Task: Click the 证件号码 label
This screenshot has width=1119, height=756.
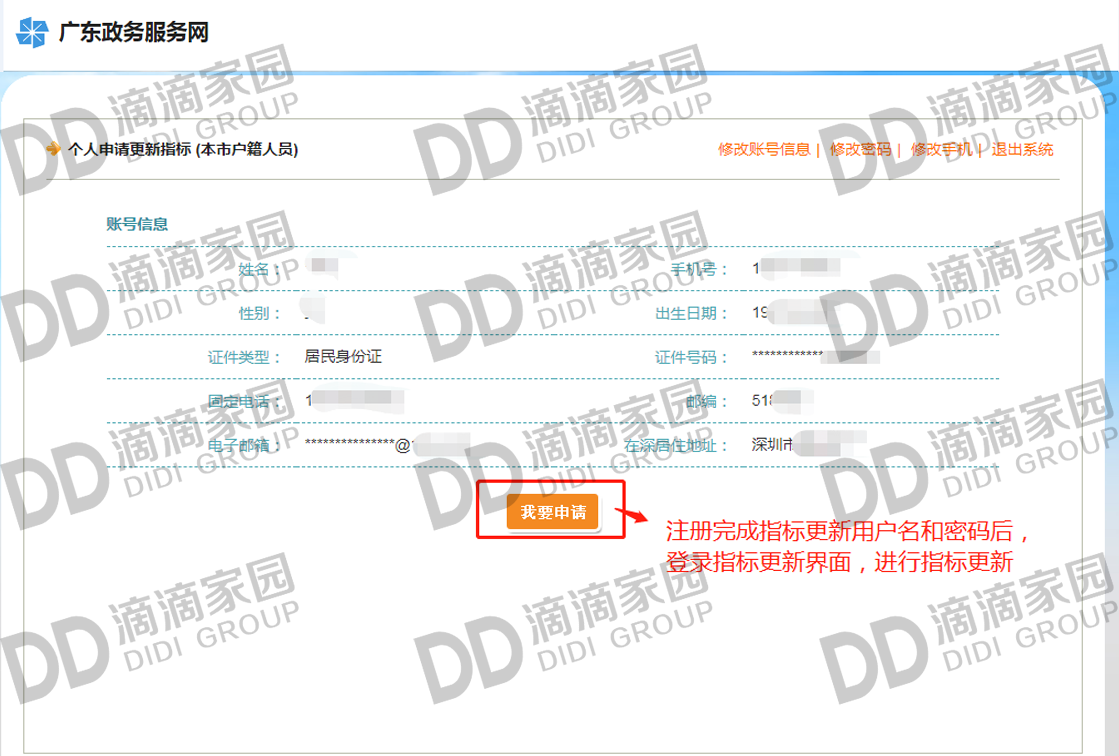Action: point(690,357)
